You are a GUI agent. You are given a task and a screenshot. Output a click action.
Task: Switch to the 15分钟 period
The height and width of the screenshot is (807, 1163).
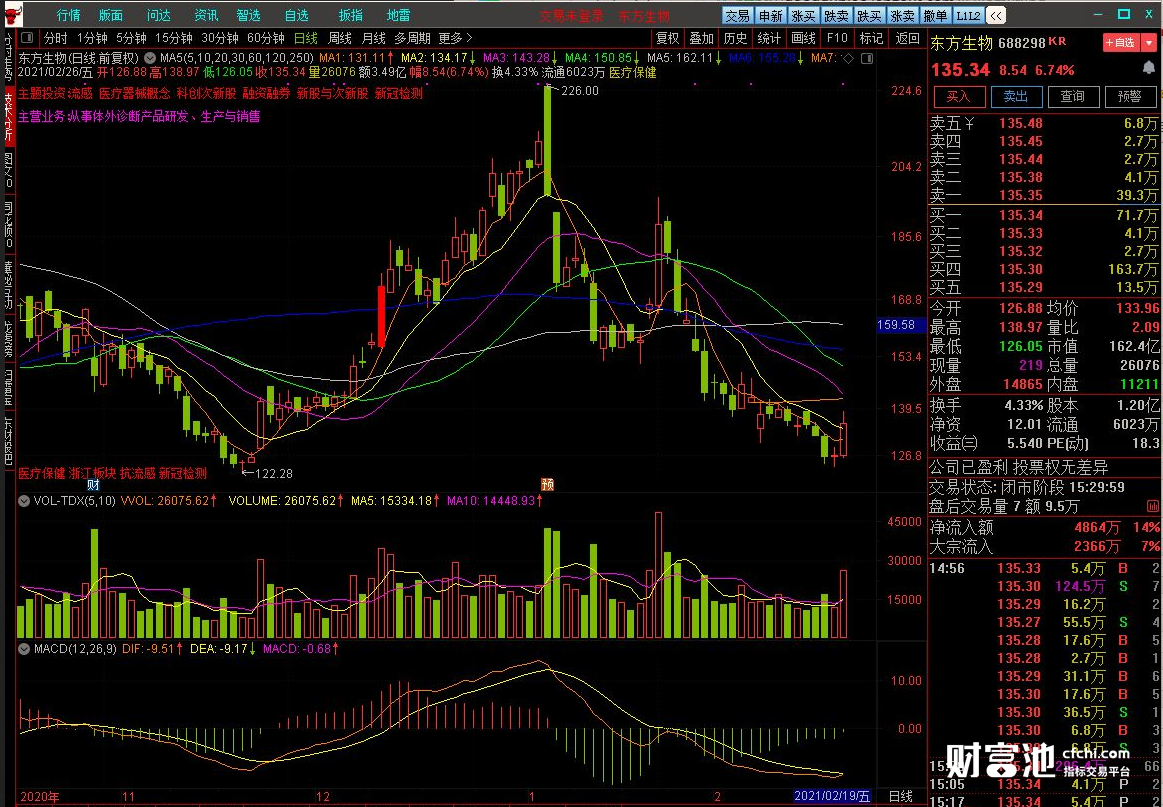coord(174,38)
